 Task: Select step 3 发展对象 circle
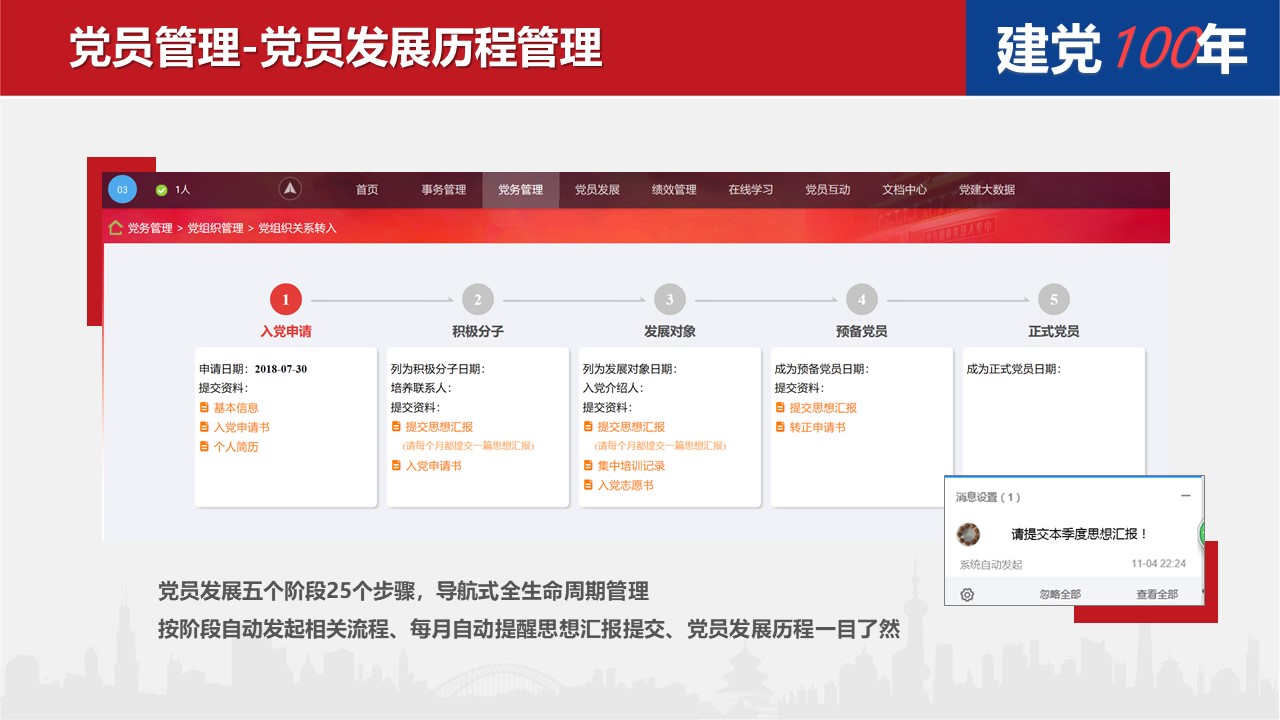pos(670,299)
